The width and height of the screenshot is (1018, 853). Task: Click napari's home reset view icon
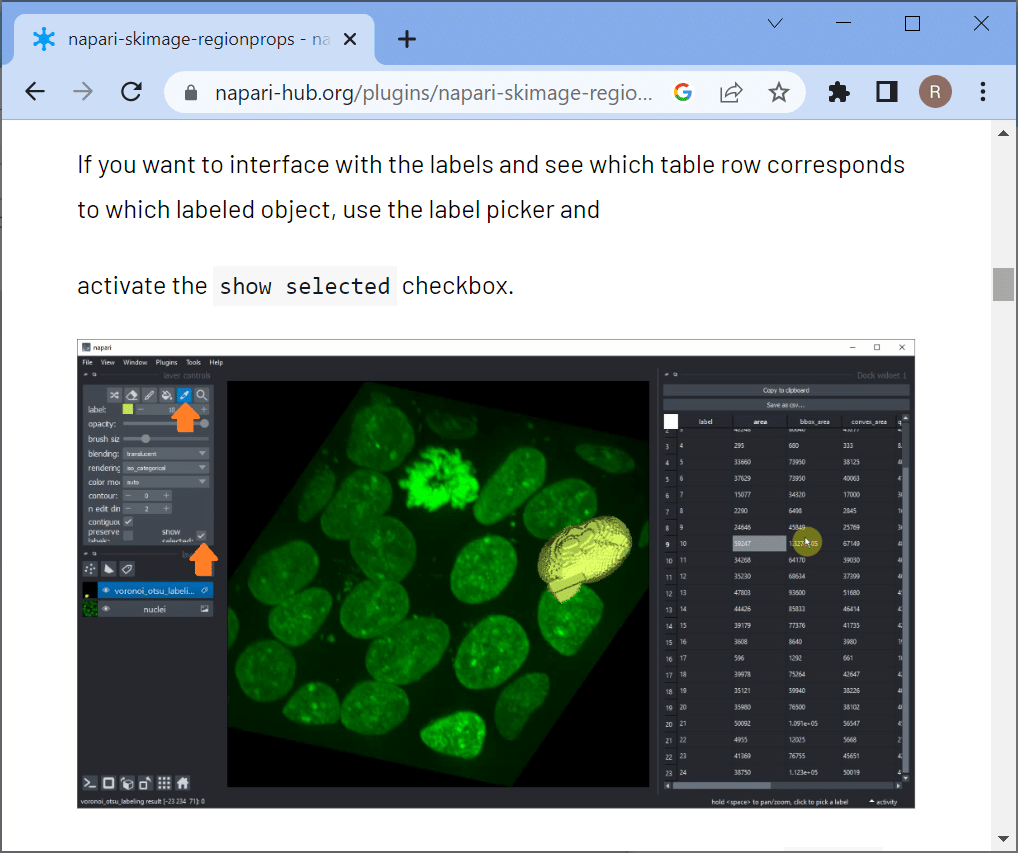[x=183, y=783]
